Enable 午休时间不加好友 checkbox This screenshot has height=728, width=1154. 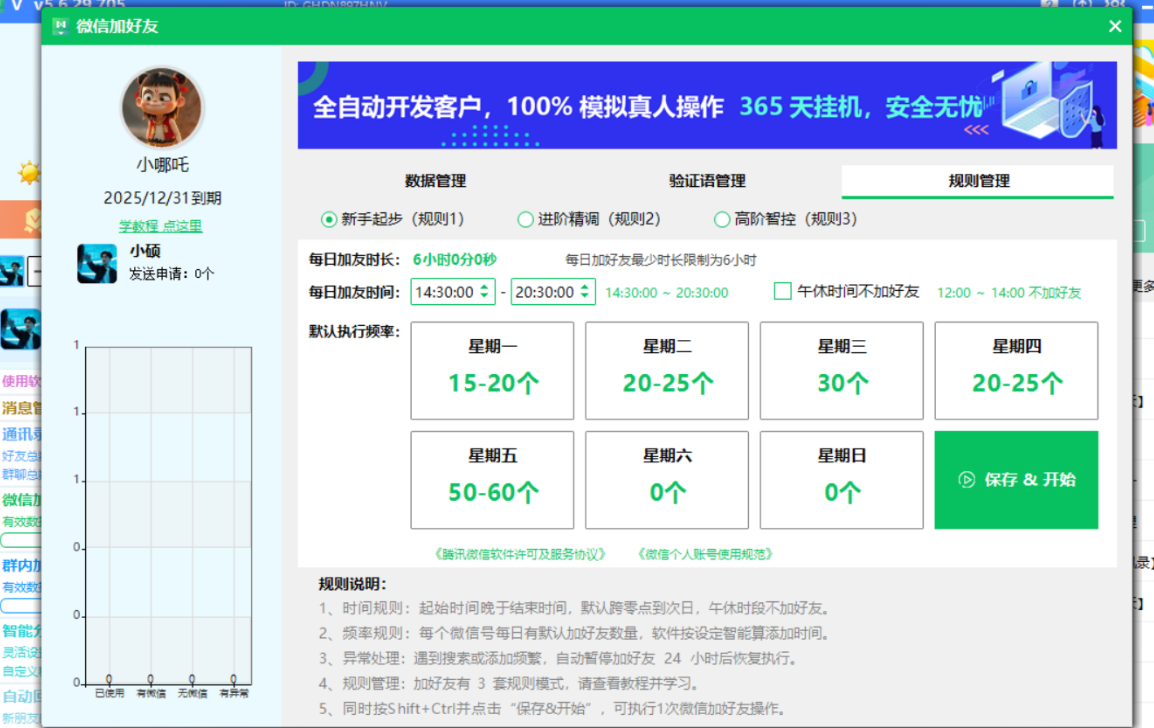(x=782, y=291)
